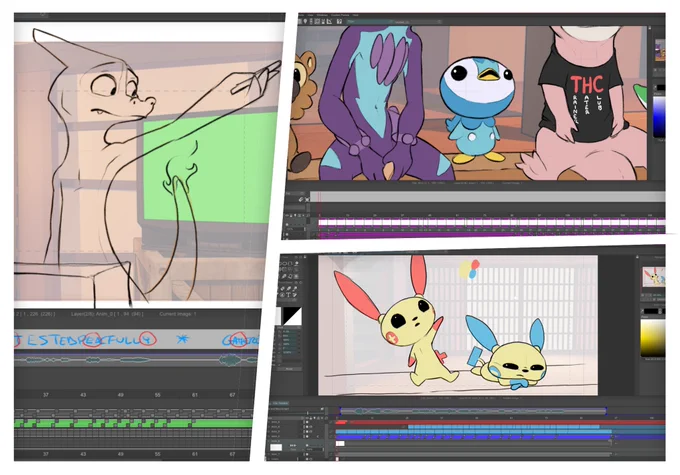Pick a shade in the blue color gradient field
Image resolution: width=680 pixels, height=475 pixels.
[660, 116]
